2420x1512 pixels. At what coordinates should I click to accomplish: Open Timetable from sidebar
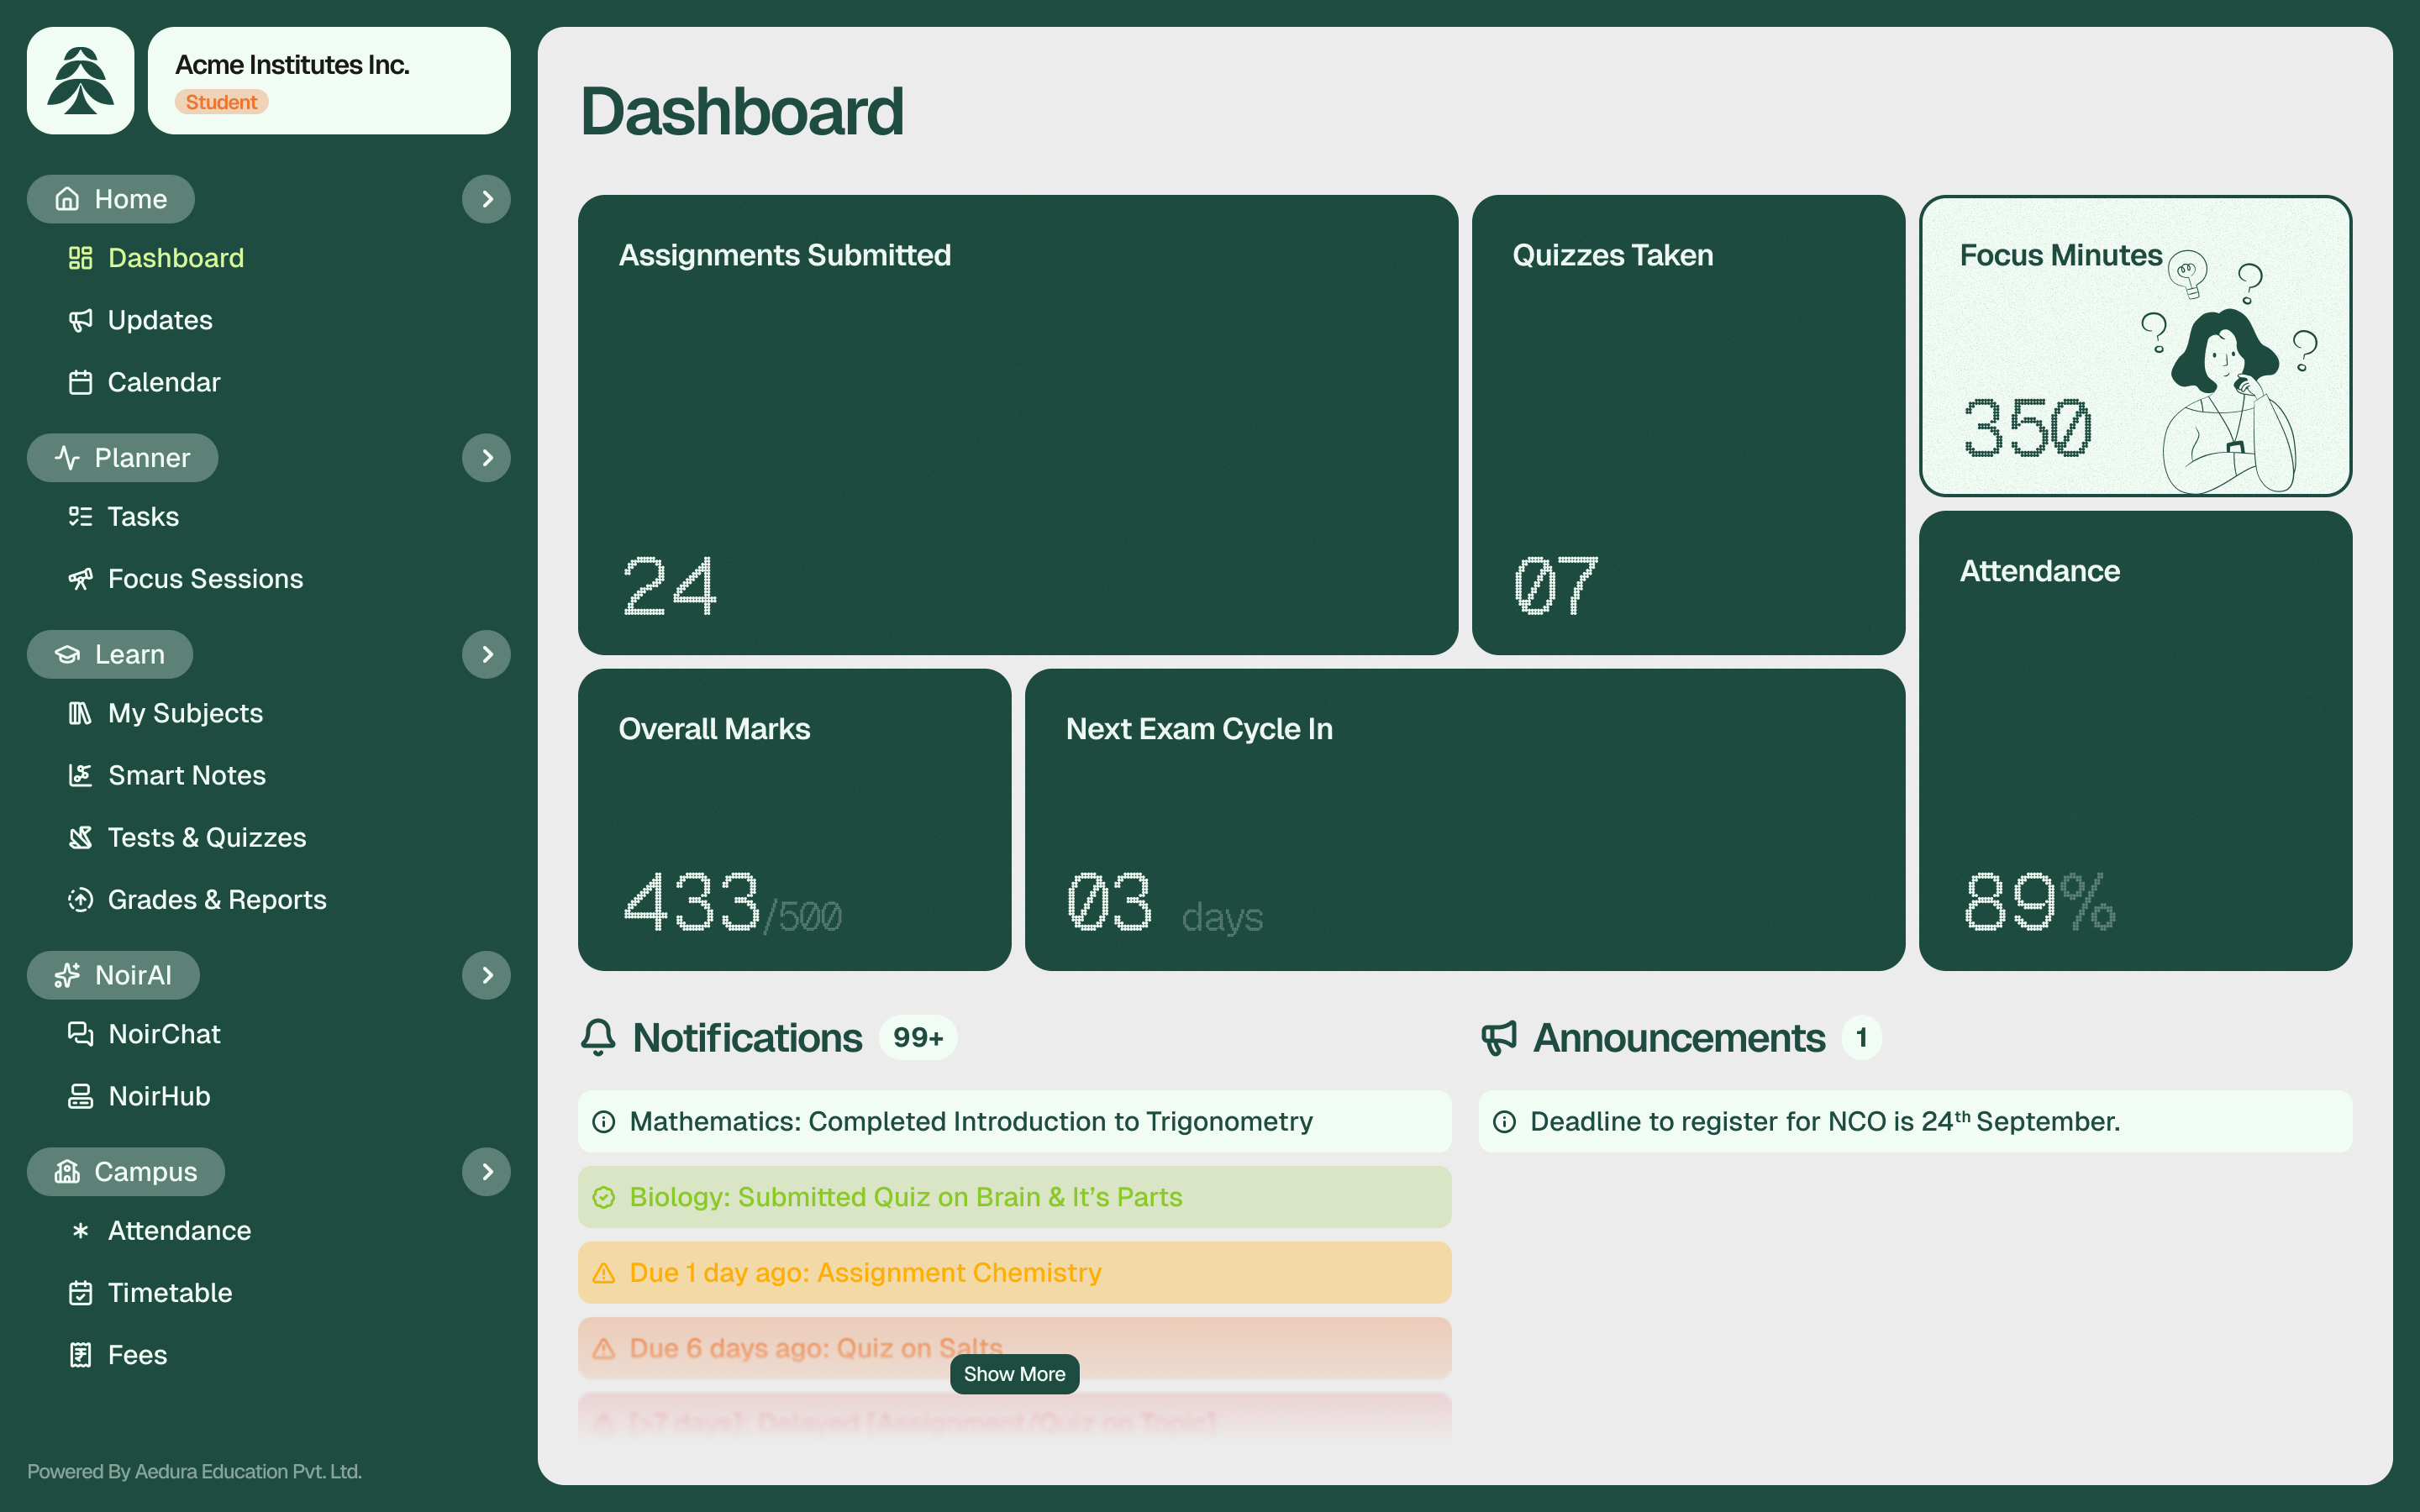tap(150, 1292)
